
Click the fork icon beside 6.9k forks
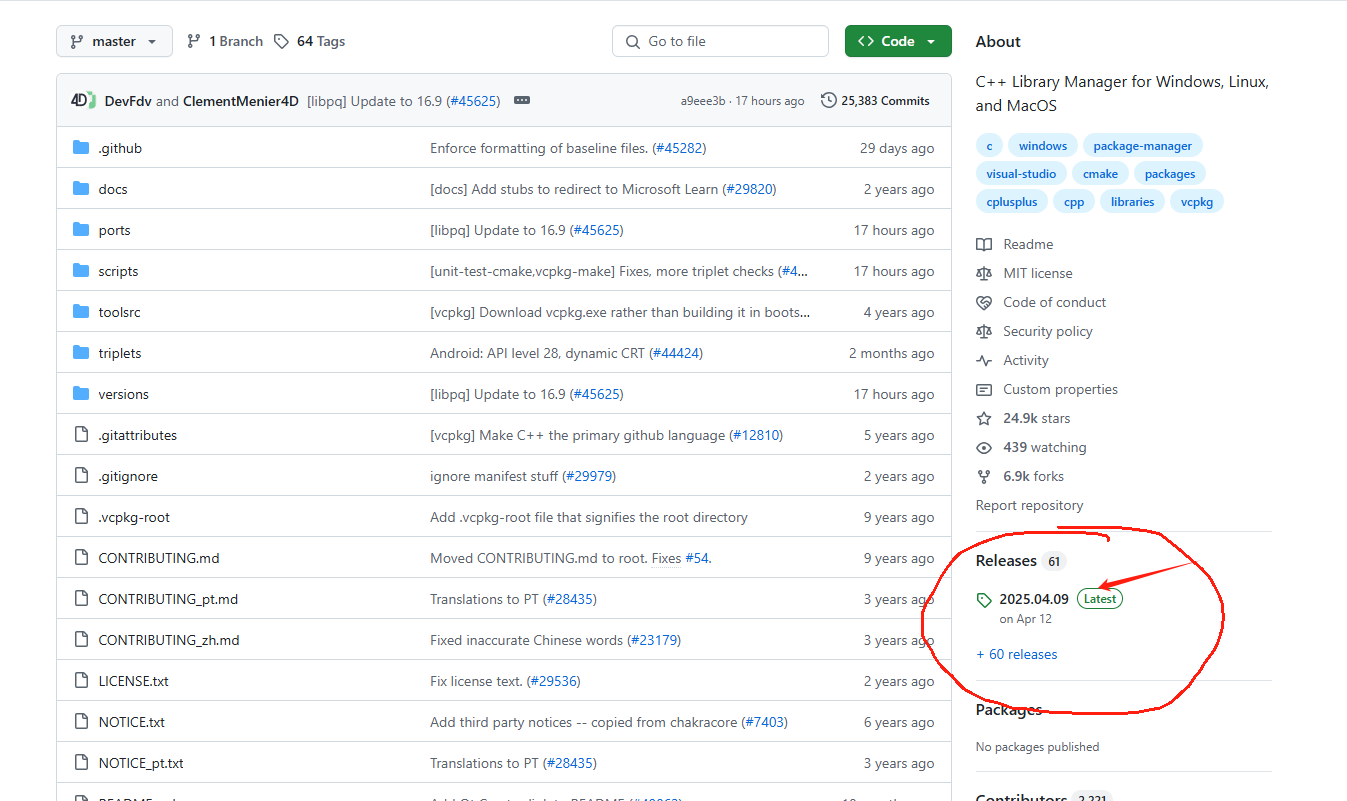point(984,476)
